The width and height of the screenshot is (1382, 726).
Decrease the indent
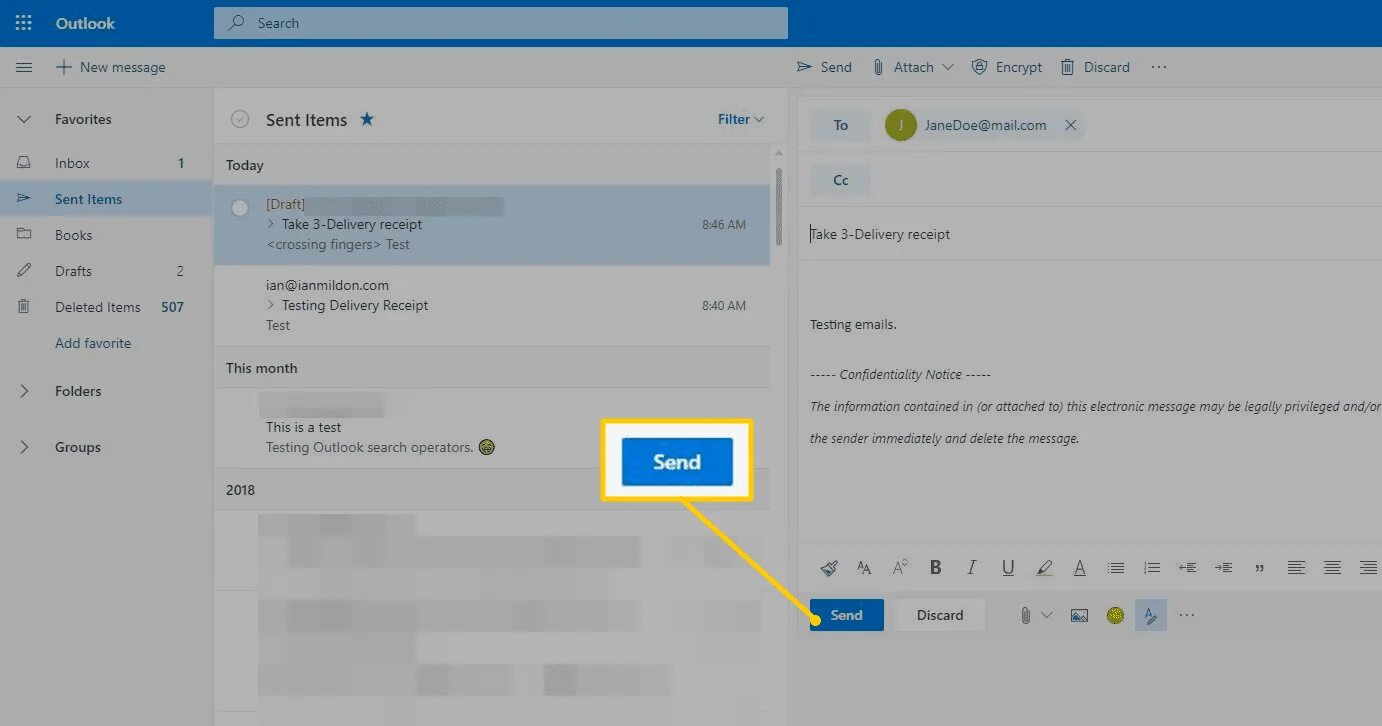(1187, 568)
